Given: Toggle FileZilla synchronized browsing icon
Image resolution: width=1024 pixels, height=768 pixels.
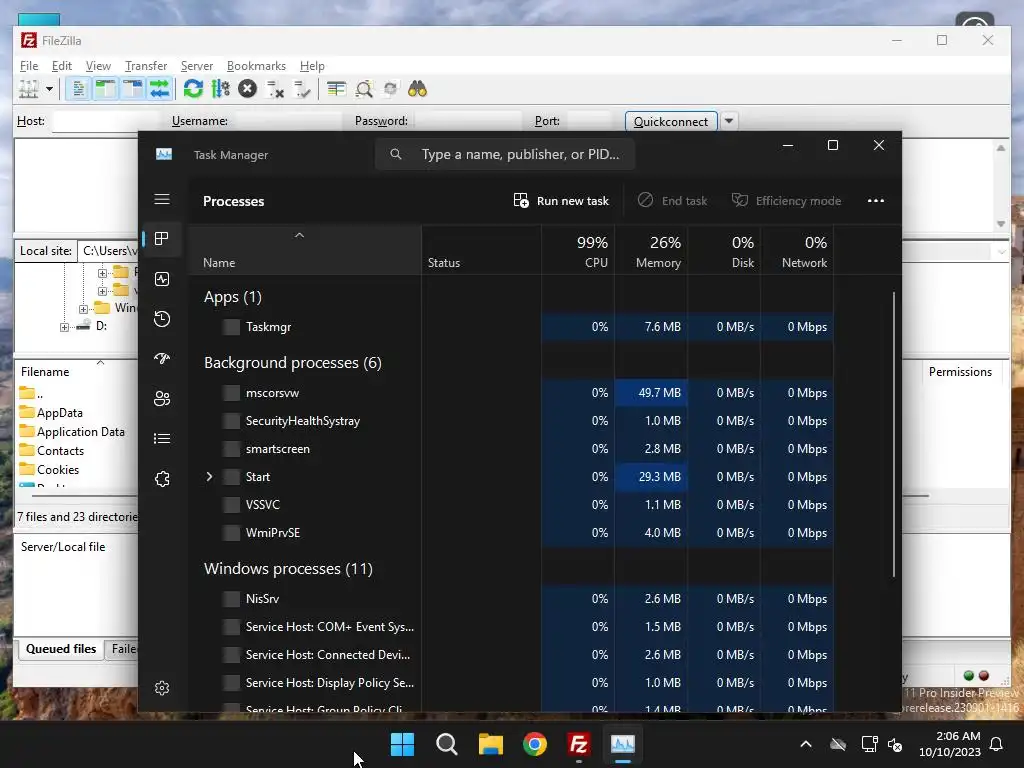Looking at the screenshot, I should [391, 89].
